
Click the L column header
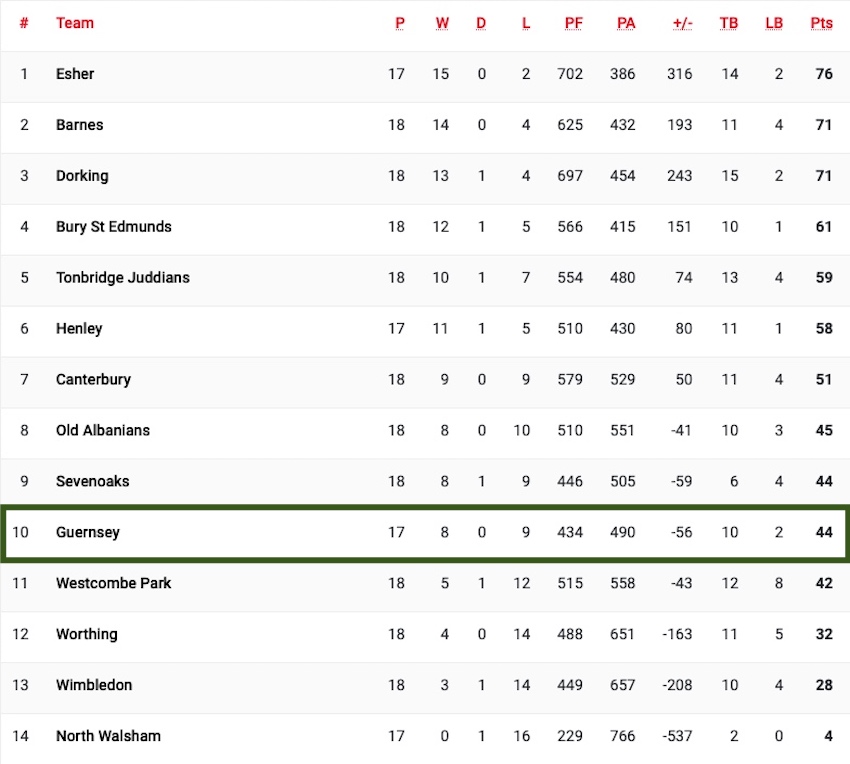point(525,23)
